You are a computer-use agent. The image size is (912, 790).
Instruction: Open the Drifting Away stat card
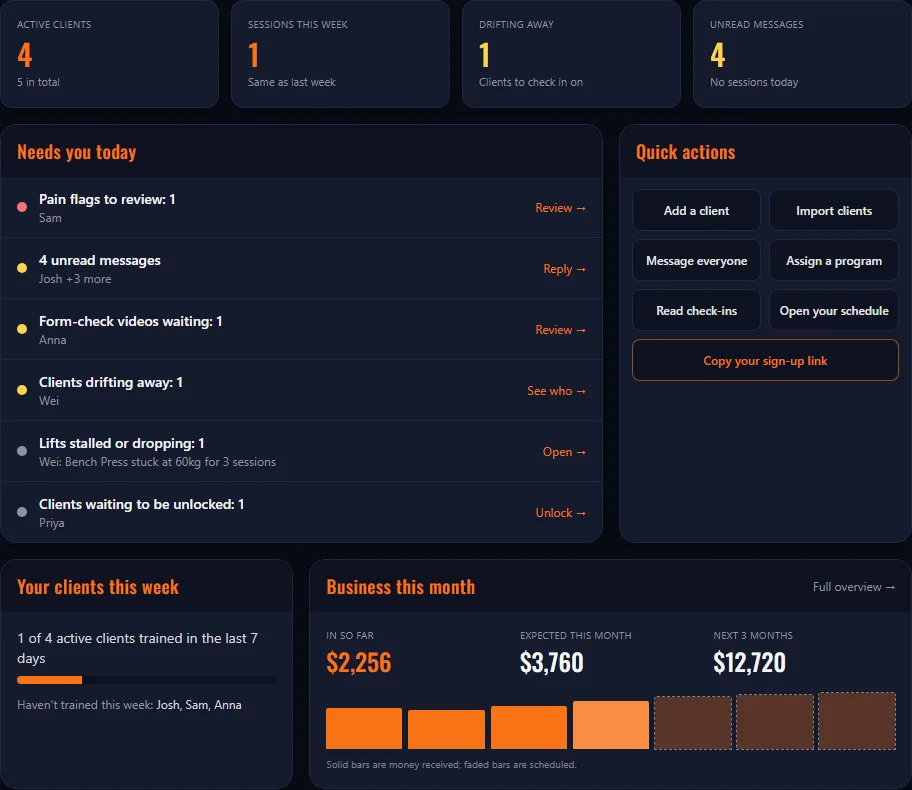point(571,54)
